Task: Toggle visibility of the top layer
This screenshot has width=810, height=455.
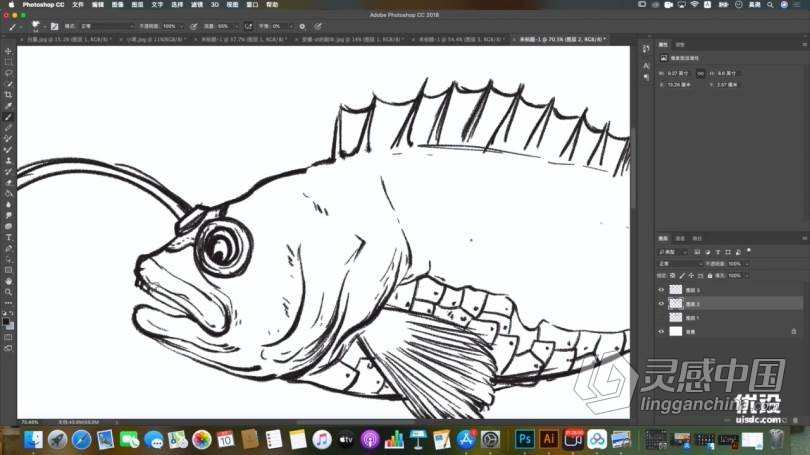Action: pyautogui.click(x=661, y=290)
